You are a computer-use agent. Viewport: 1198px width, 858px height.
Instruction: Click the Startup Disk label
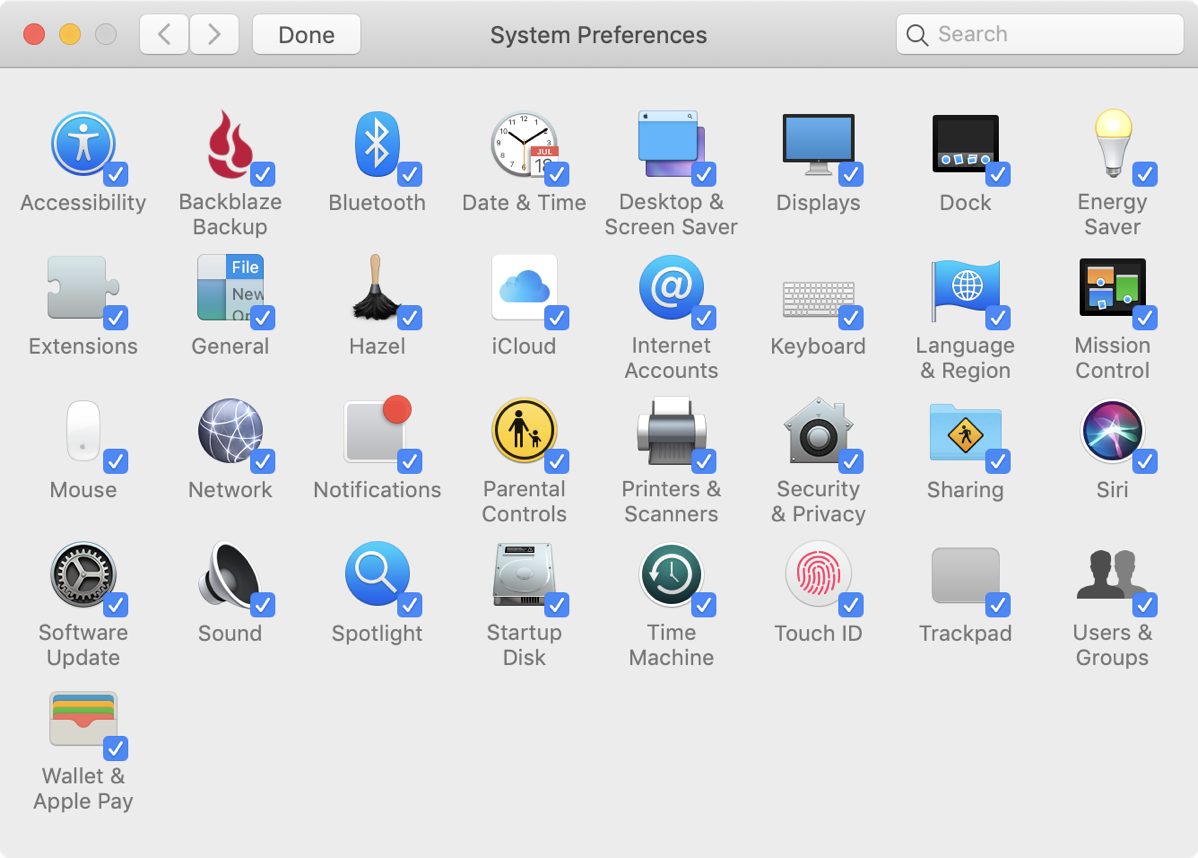coord(524,645)
